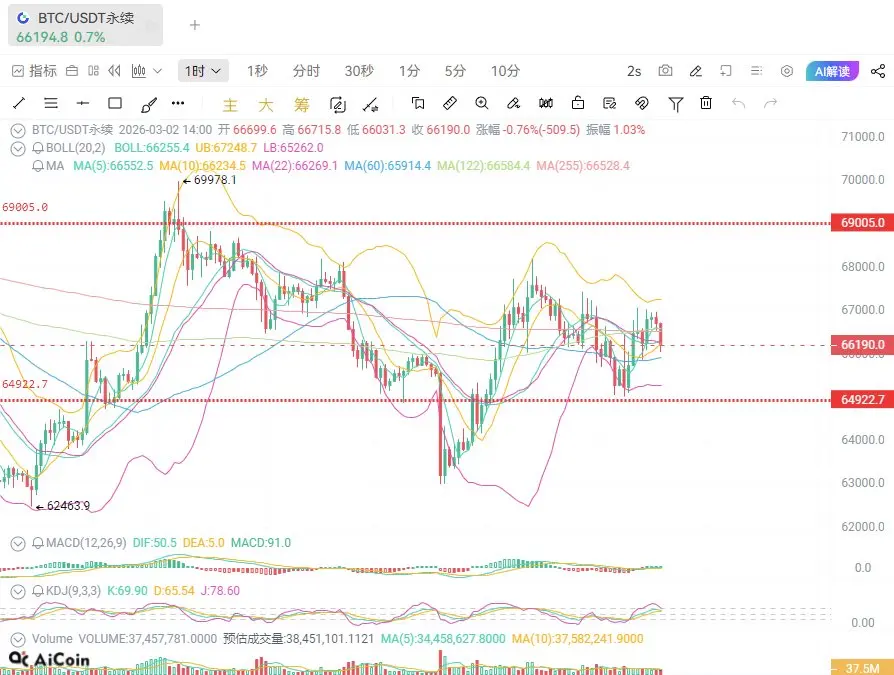Viewport: 894px width, 675px height.
Task: Click the 大 indicator button
Action: (266, 104)
